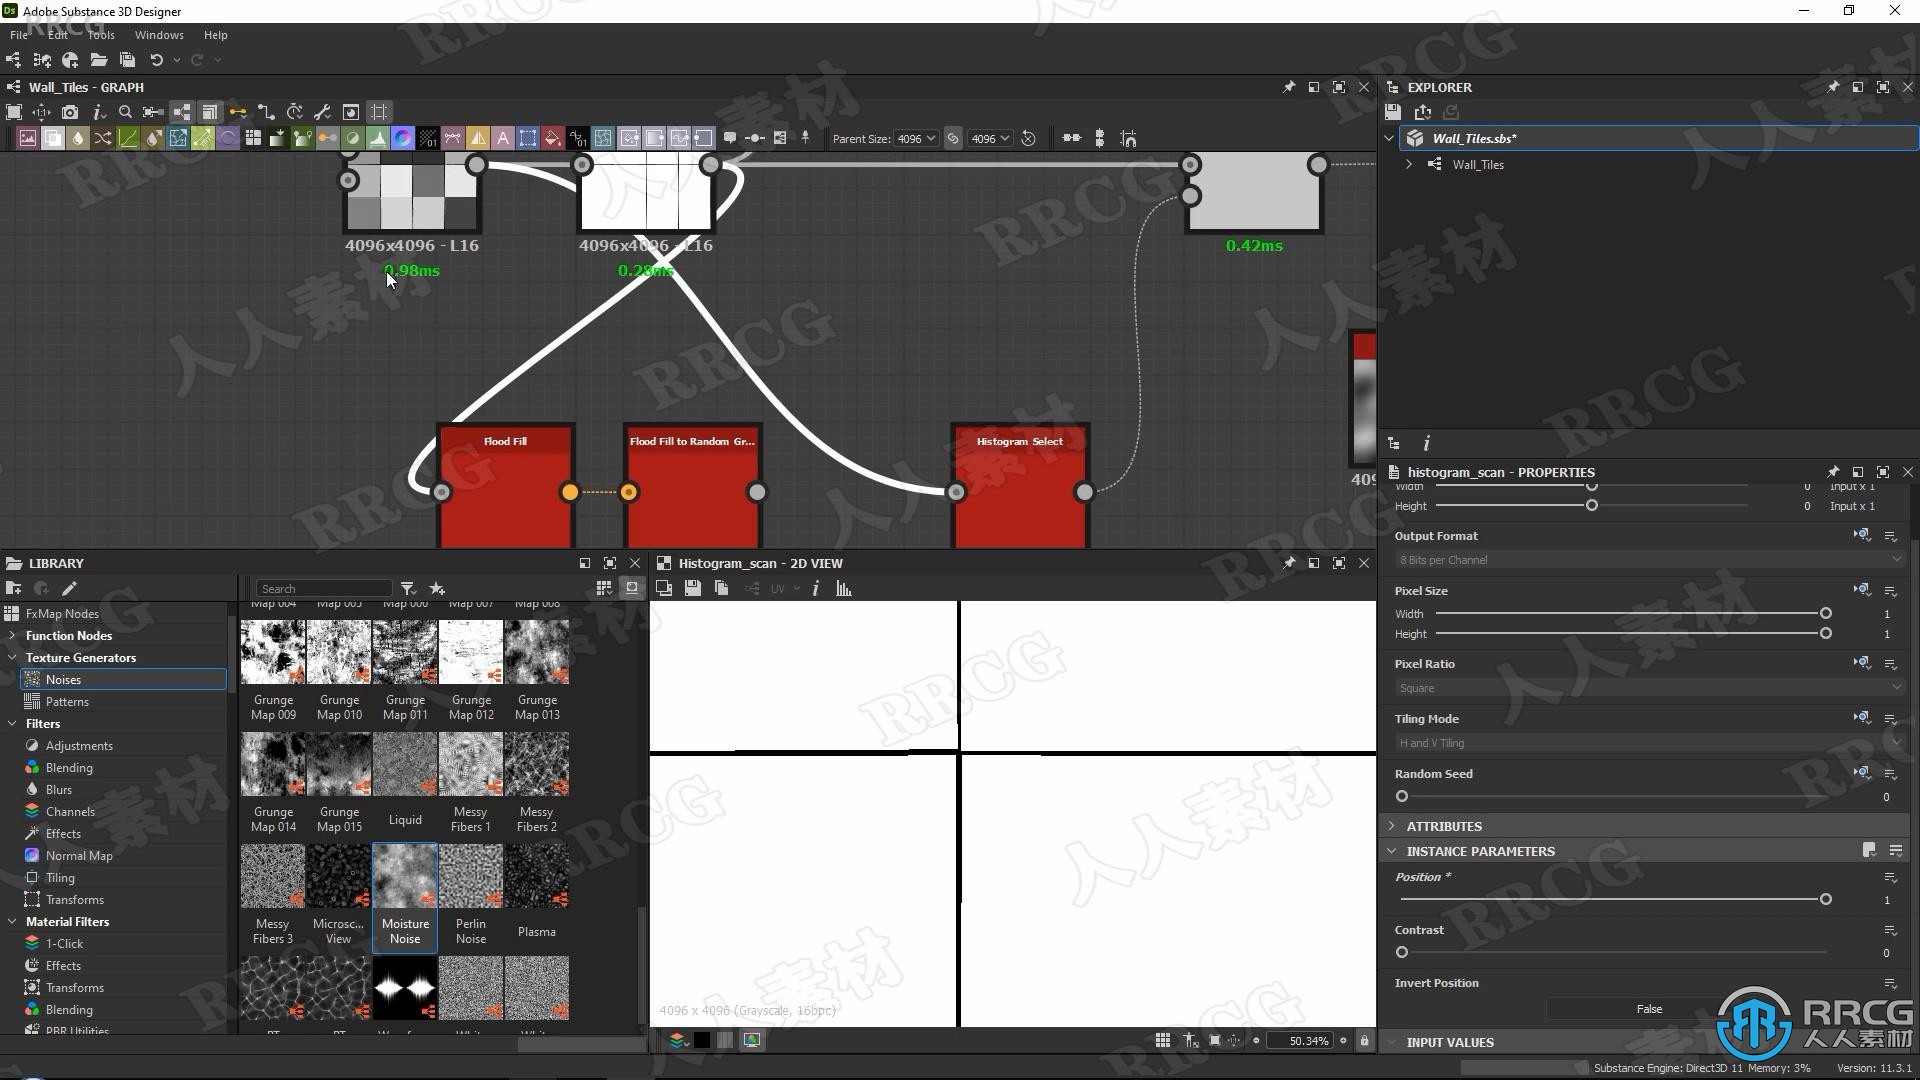This screenshot has width=1920, height=1080.
Task: Select the Noises category in library
Action: (x=63, y=678)
